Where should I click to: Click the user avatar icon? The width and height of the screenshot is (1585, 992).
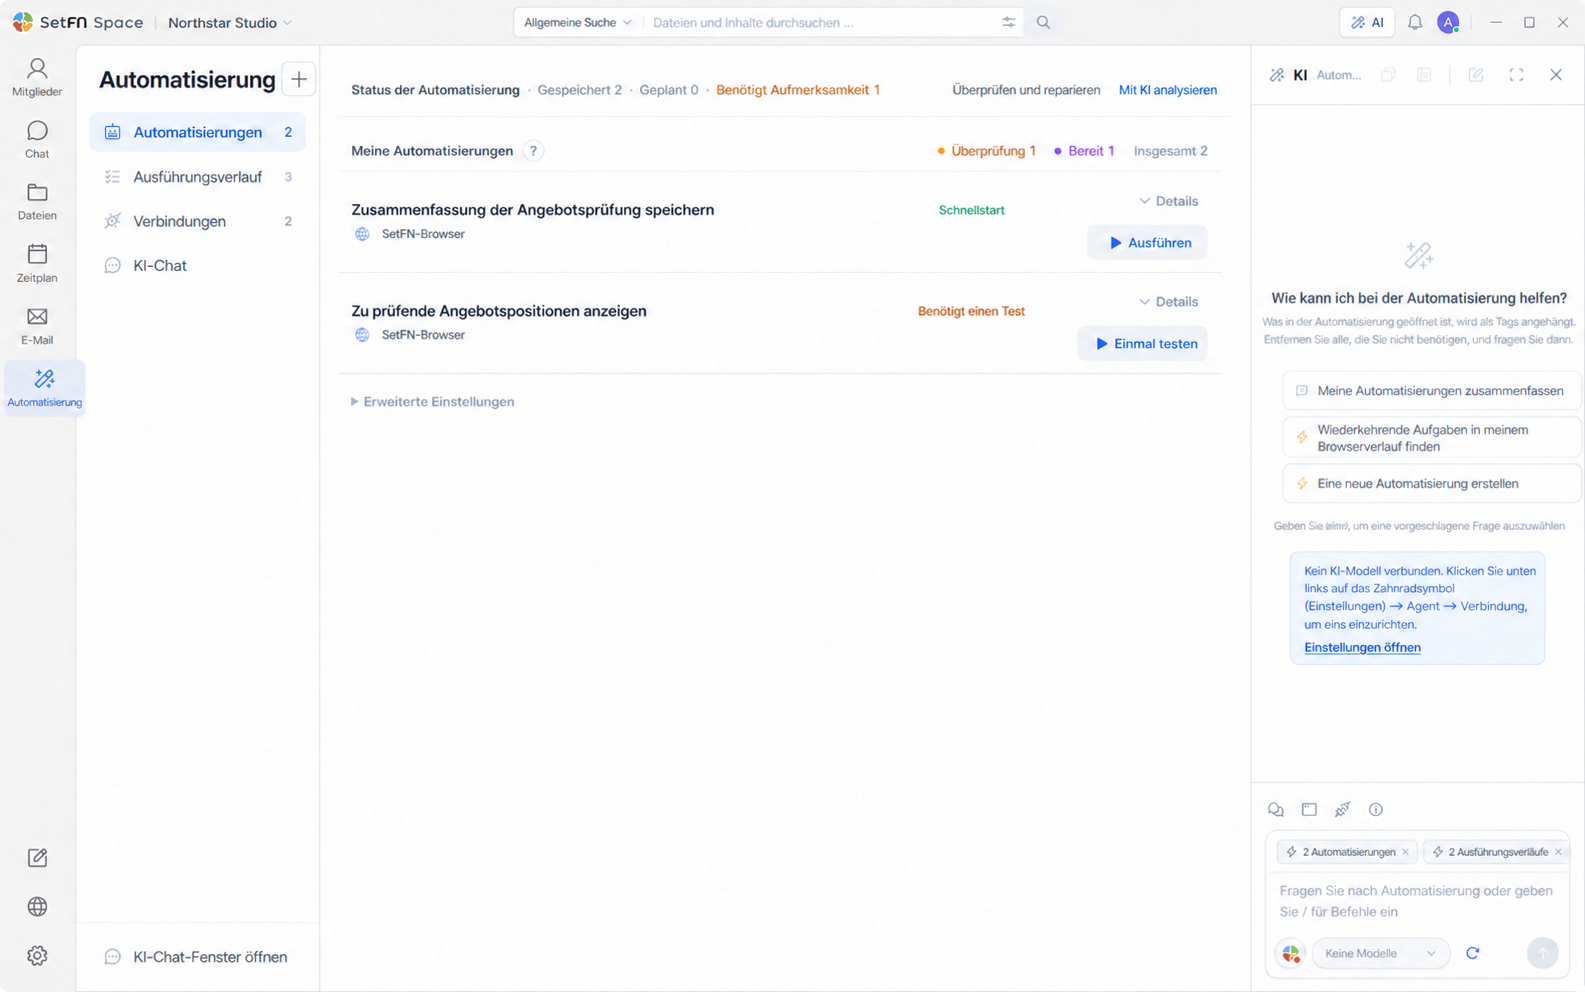pos(1448,22)
